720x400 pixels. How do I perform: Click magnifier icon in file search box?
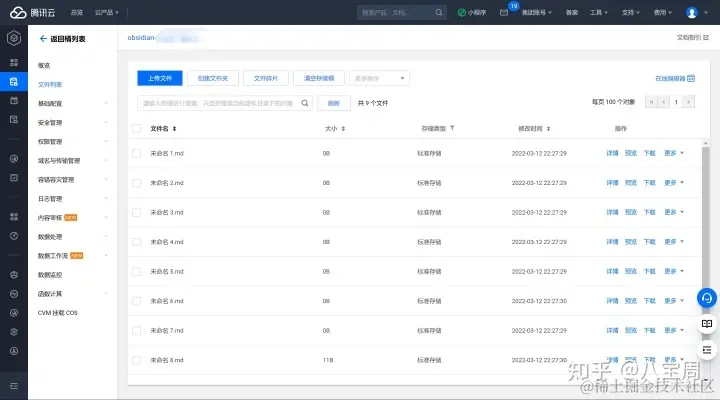click(304, 103)
